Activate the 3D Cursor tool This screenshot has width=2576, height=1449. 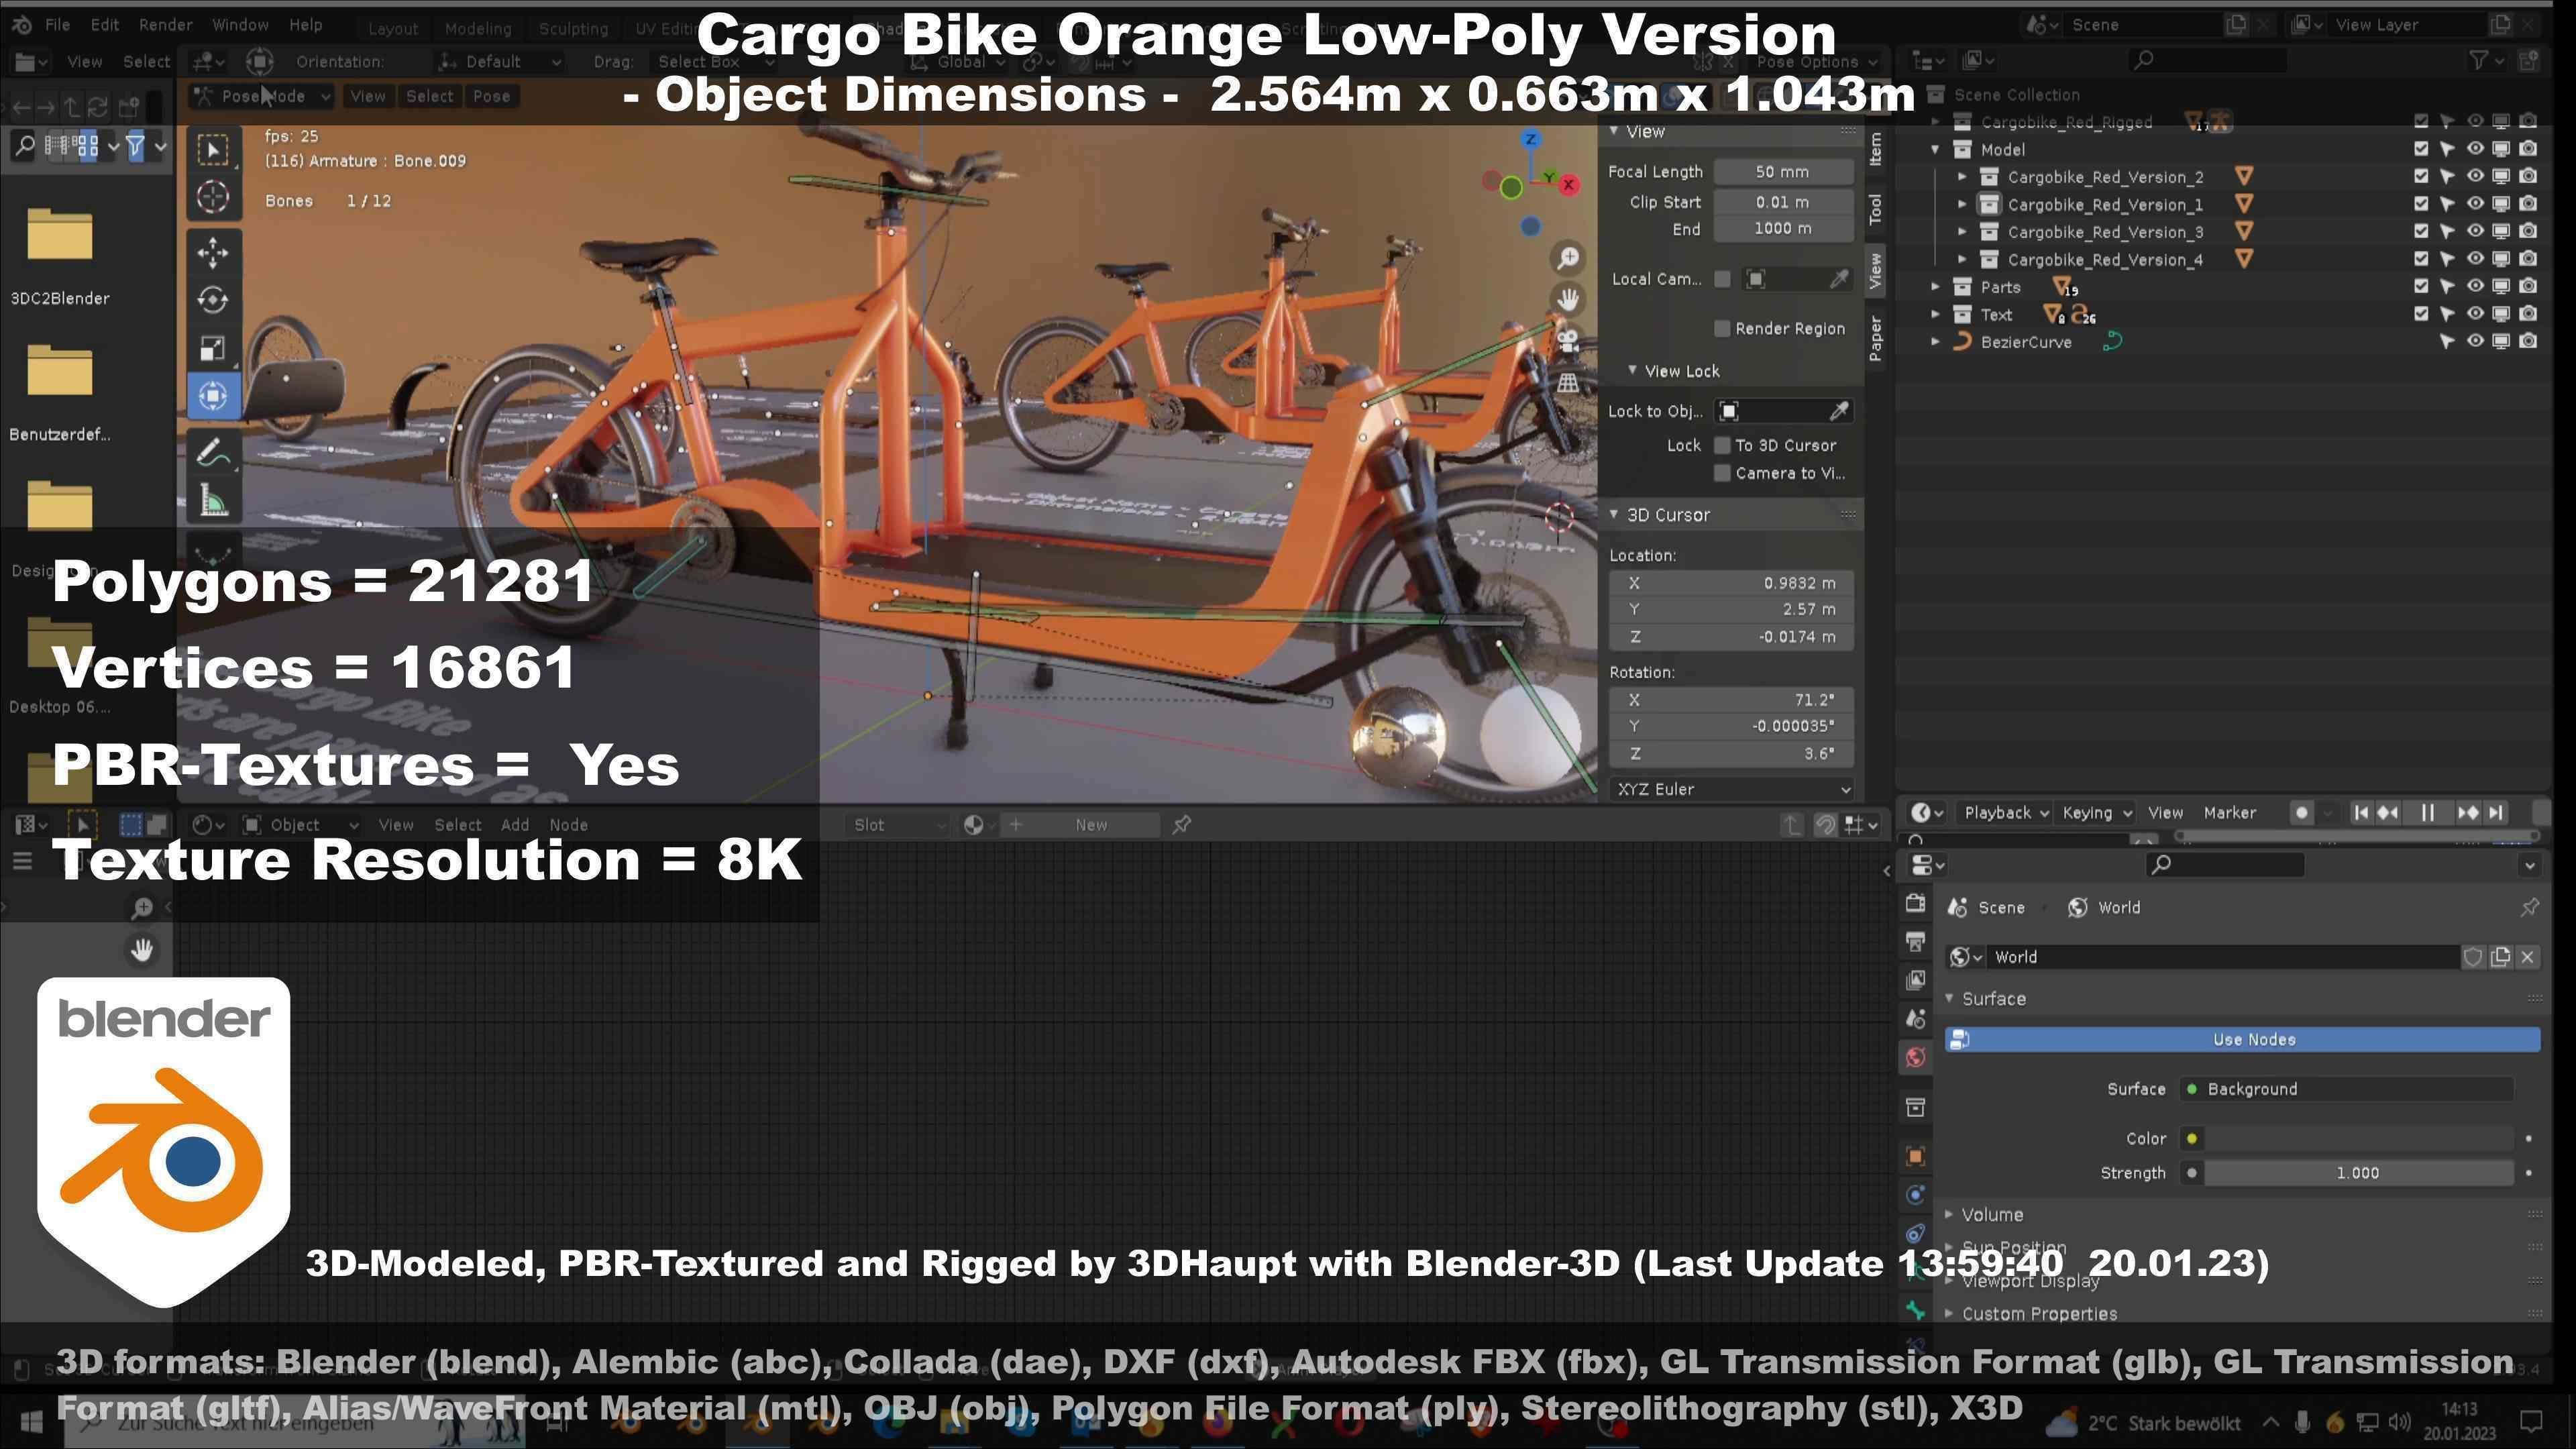[x=212, y=198]
